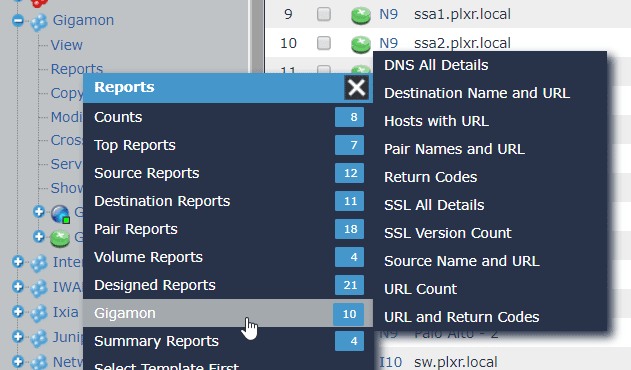Open the Destination Reports category
The image size is (631, 370).
pyautogui.click(x=228, y=201)
